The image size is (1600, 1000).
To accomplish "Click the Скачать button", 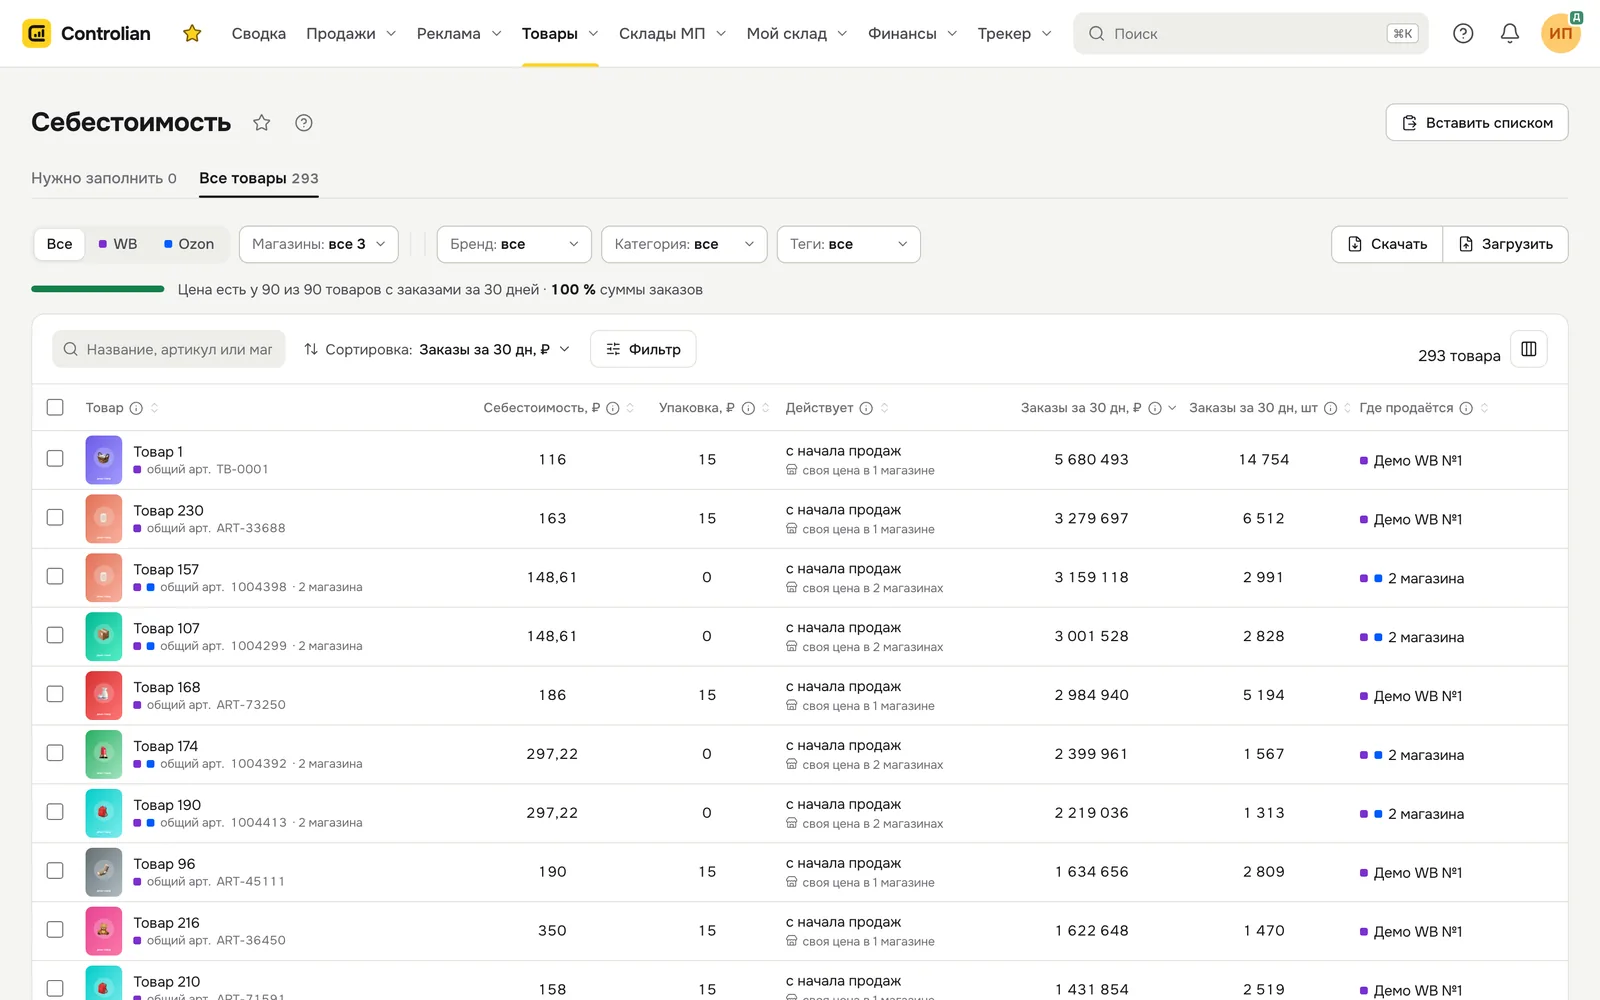I will [1387, 244].
